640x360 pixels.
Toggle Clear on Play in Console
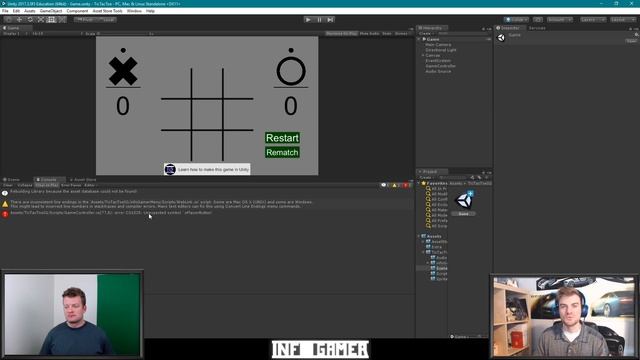[x=47, y=185]
